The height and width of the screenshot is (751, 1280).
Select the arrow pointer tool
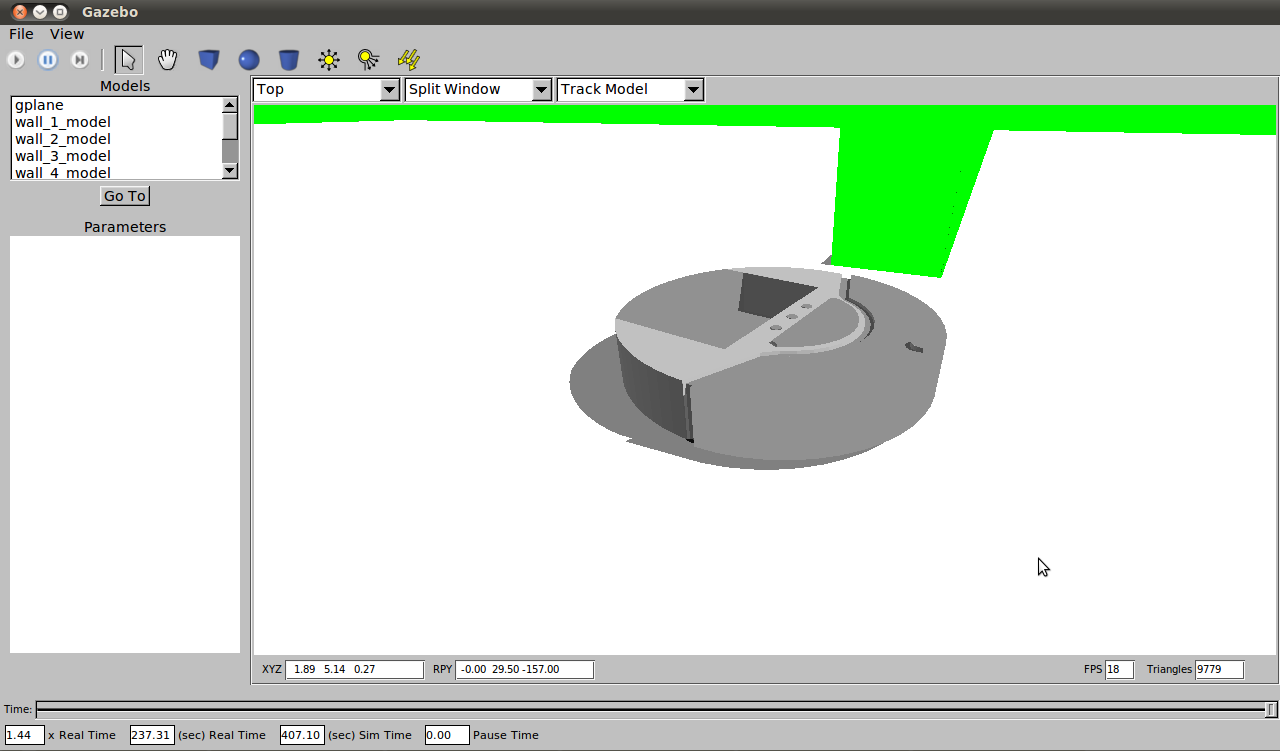tap(128, 59)
